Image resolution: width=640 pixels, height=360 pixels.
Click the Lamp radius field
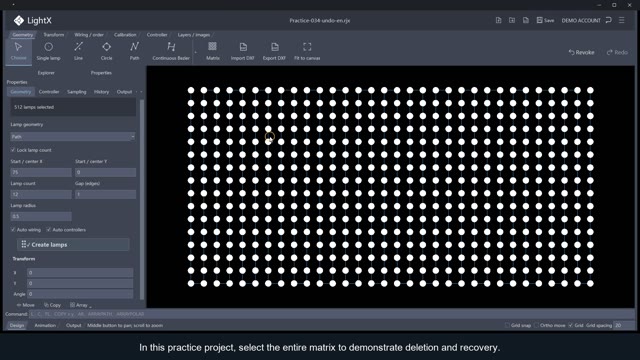[x=41, y=216]
